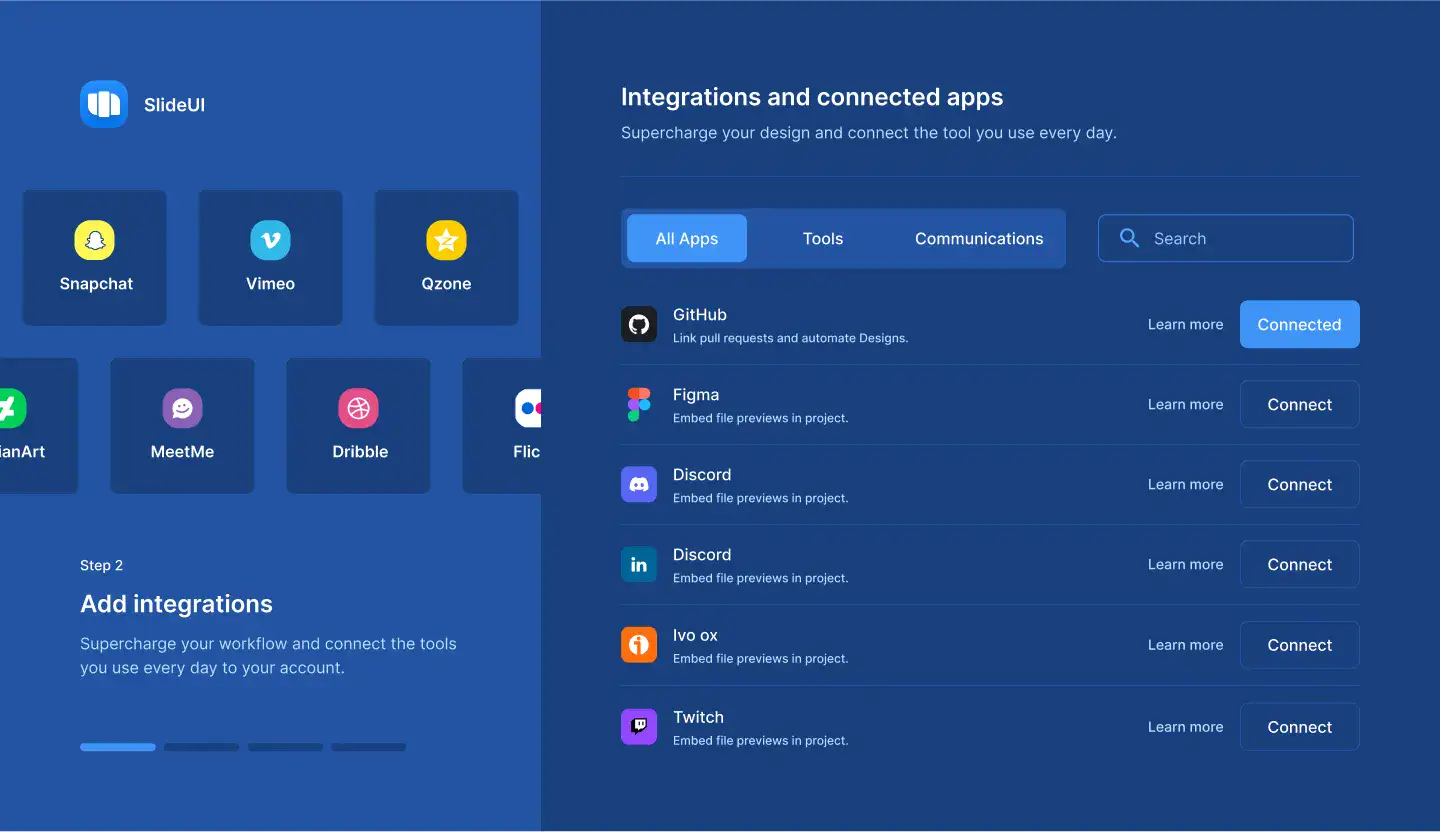The image size is (1440, 832).
Task: Click the Snapchat card label
Action: [x=96, y=283]
